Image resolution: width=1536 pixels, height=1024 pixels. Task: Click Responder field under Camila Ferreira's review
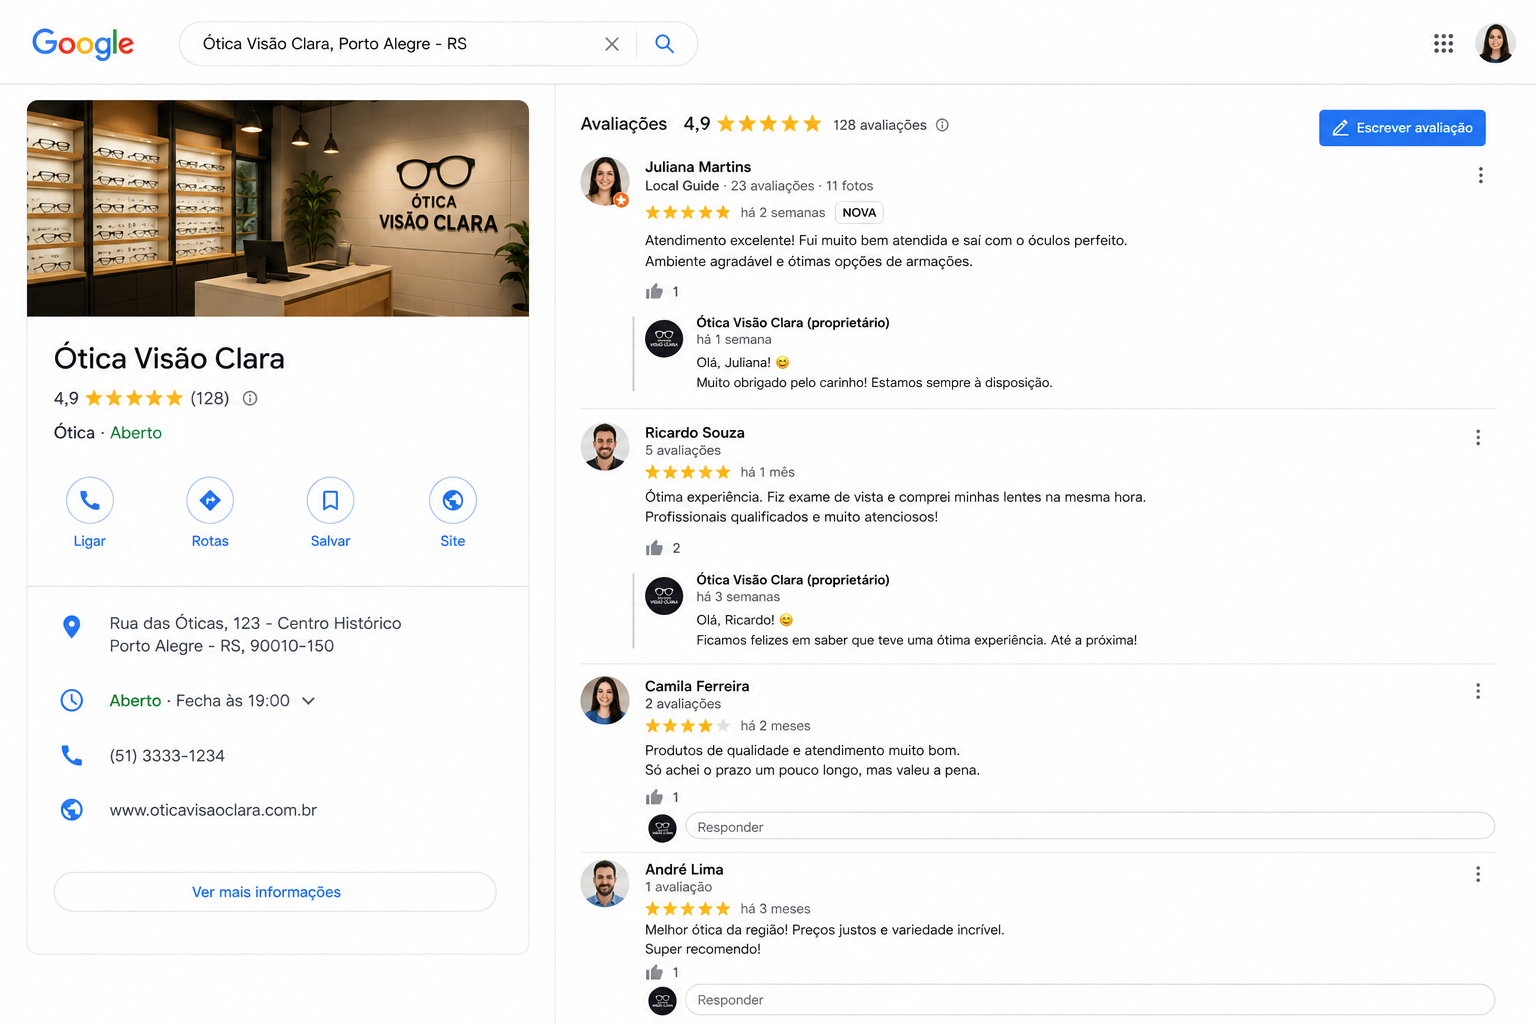[1090, 827]
